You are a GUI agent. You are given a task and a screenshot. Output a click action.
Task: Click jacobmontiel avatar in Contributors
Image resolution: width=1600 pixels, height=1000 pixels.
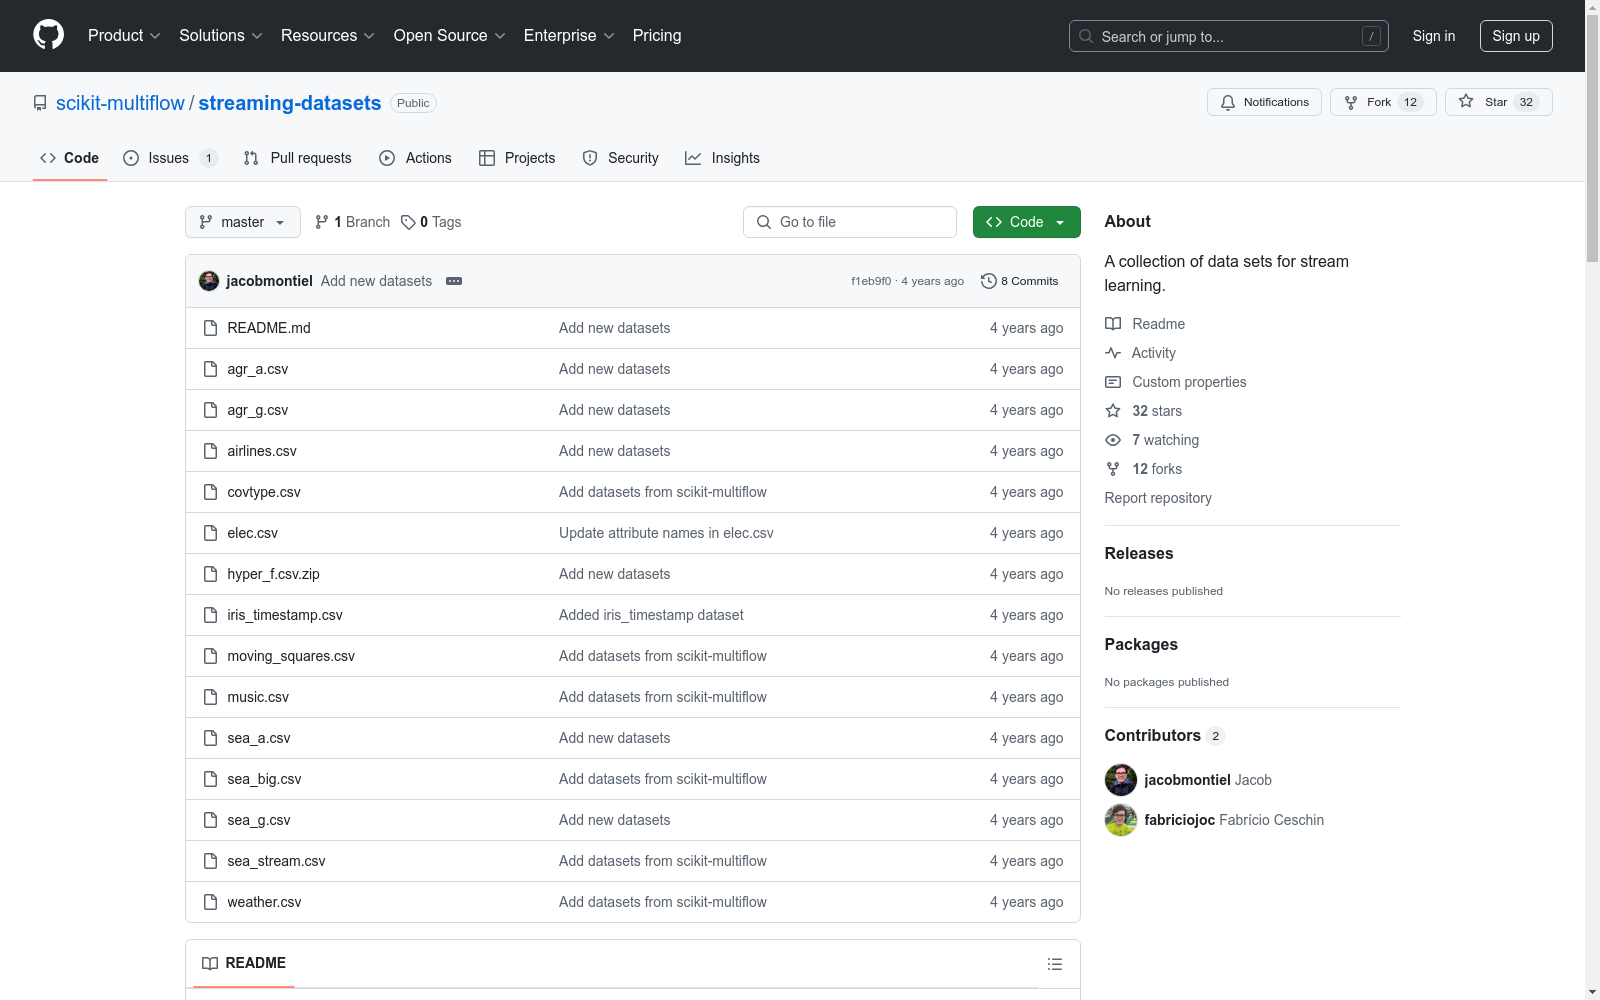(1121, 780)
